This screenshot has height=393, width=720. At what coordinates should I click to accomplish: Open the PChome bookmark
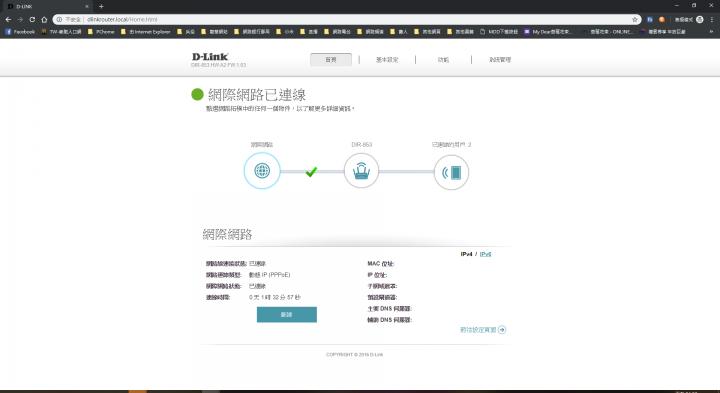point(101,32)
